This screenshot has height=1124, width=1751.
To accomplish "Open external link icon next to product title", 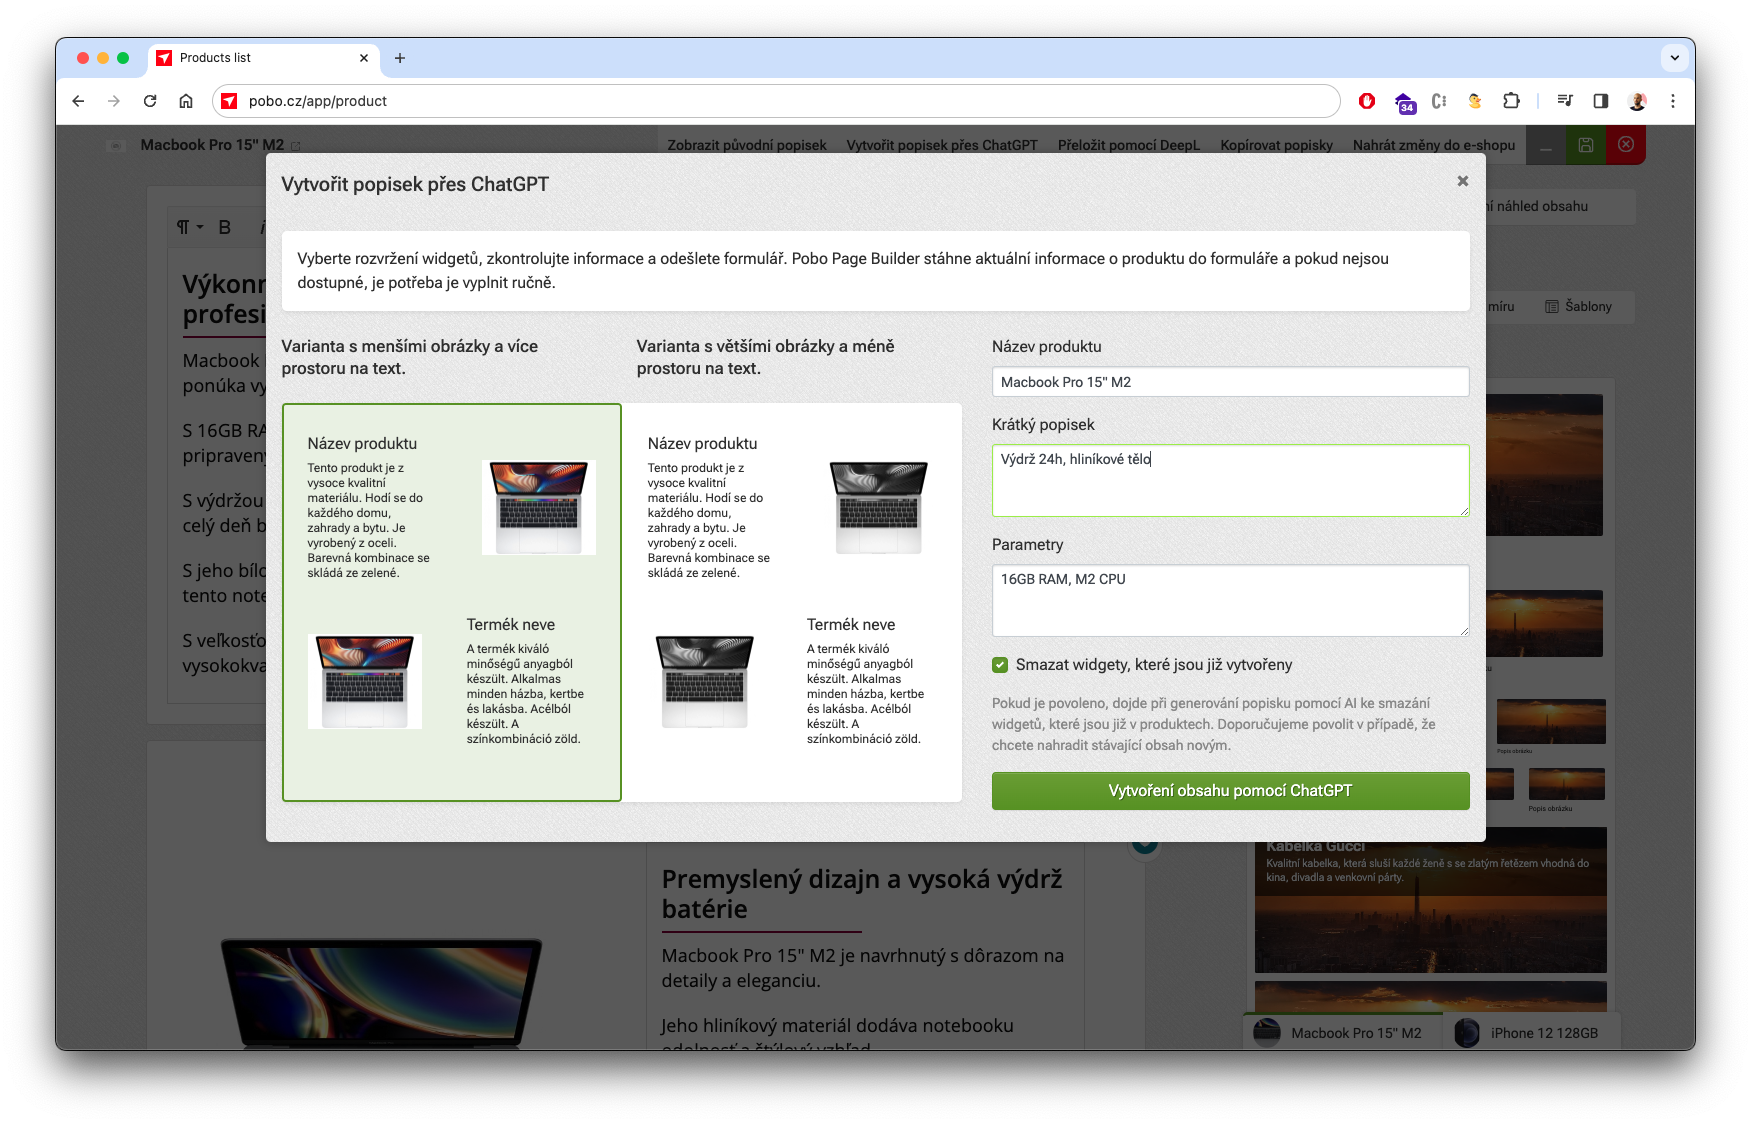I will (x=296, y=146).
